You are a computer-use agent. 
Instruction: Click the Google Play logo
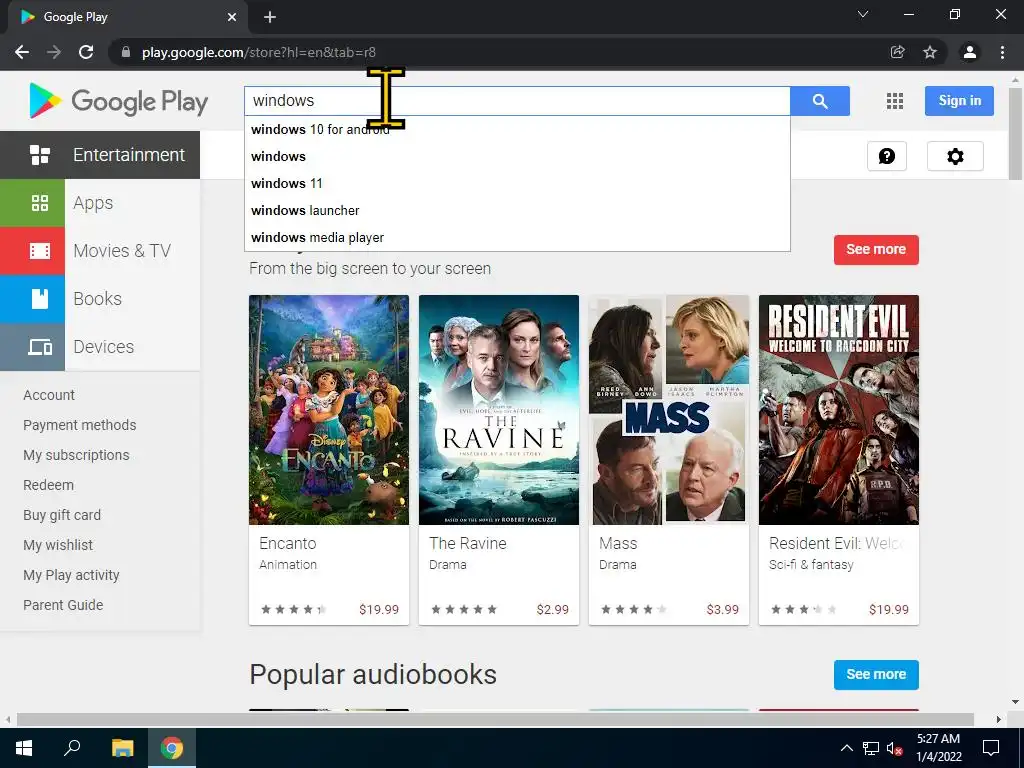tap(118, 101)
